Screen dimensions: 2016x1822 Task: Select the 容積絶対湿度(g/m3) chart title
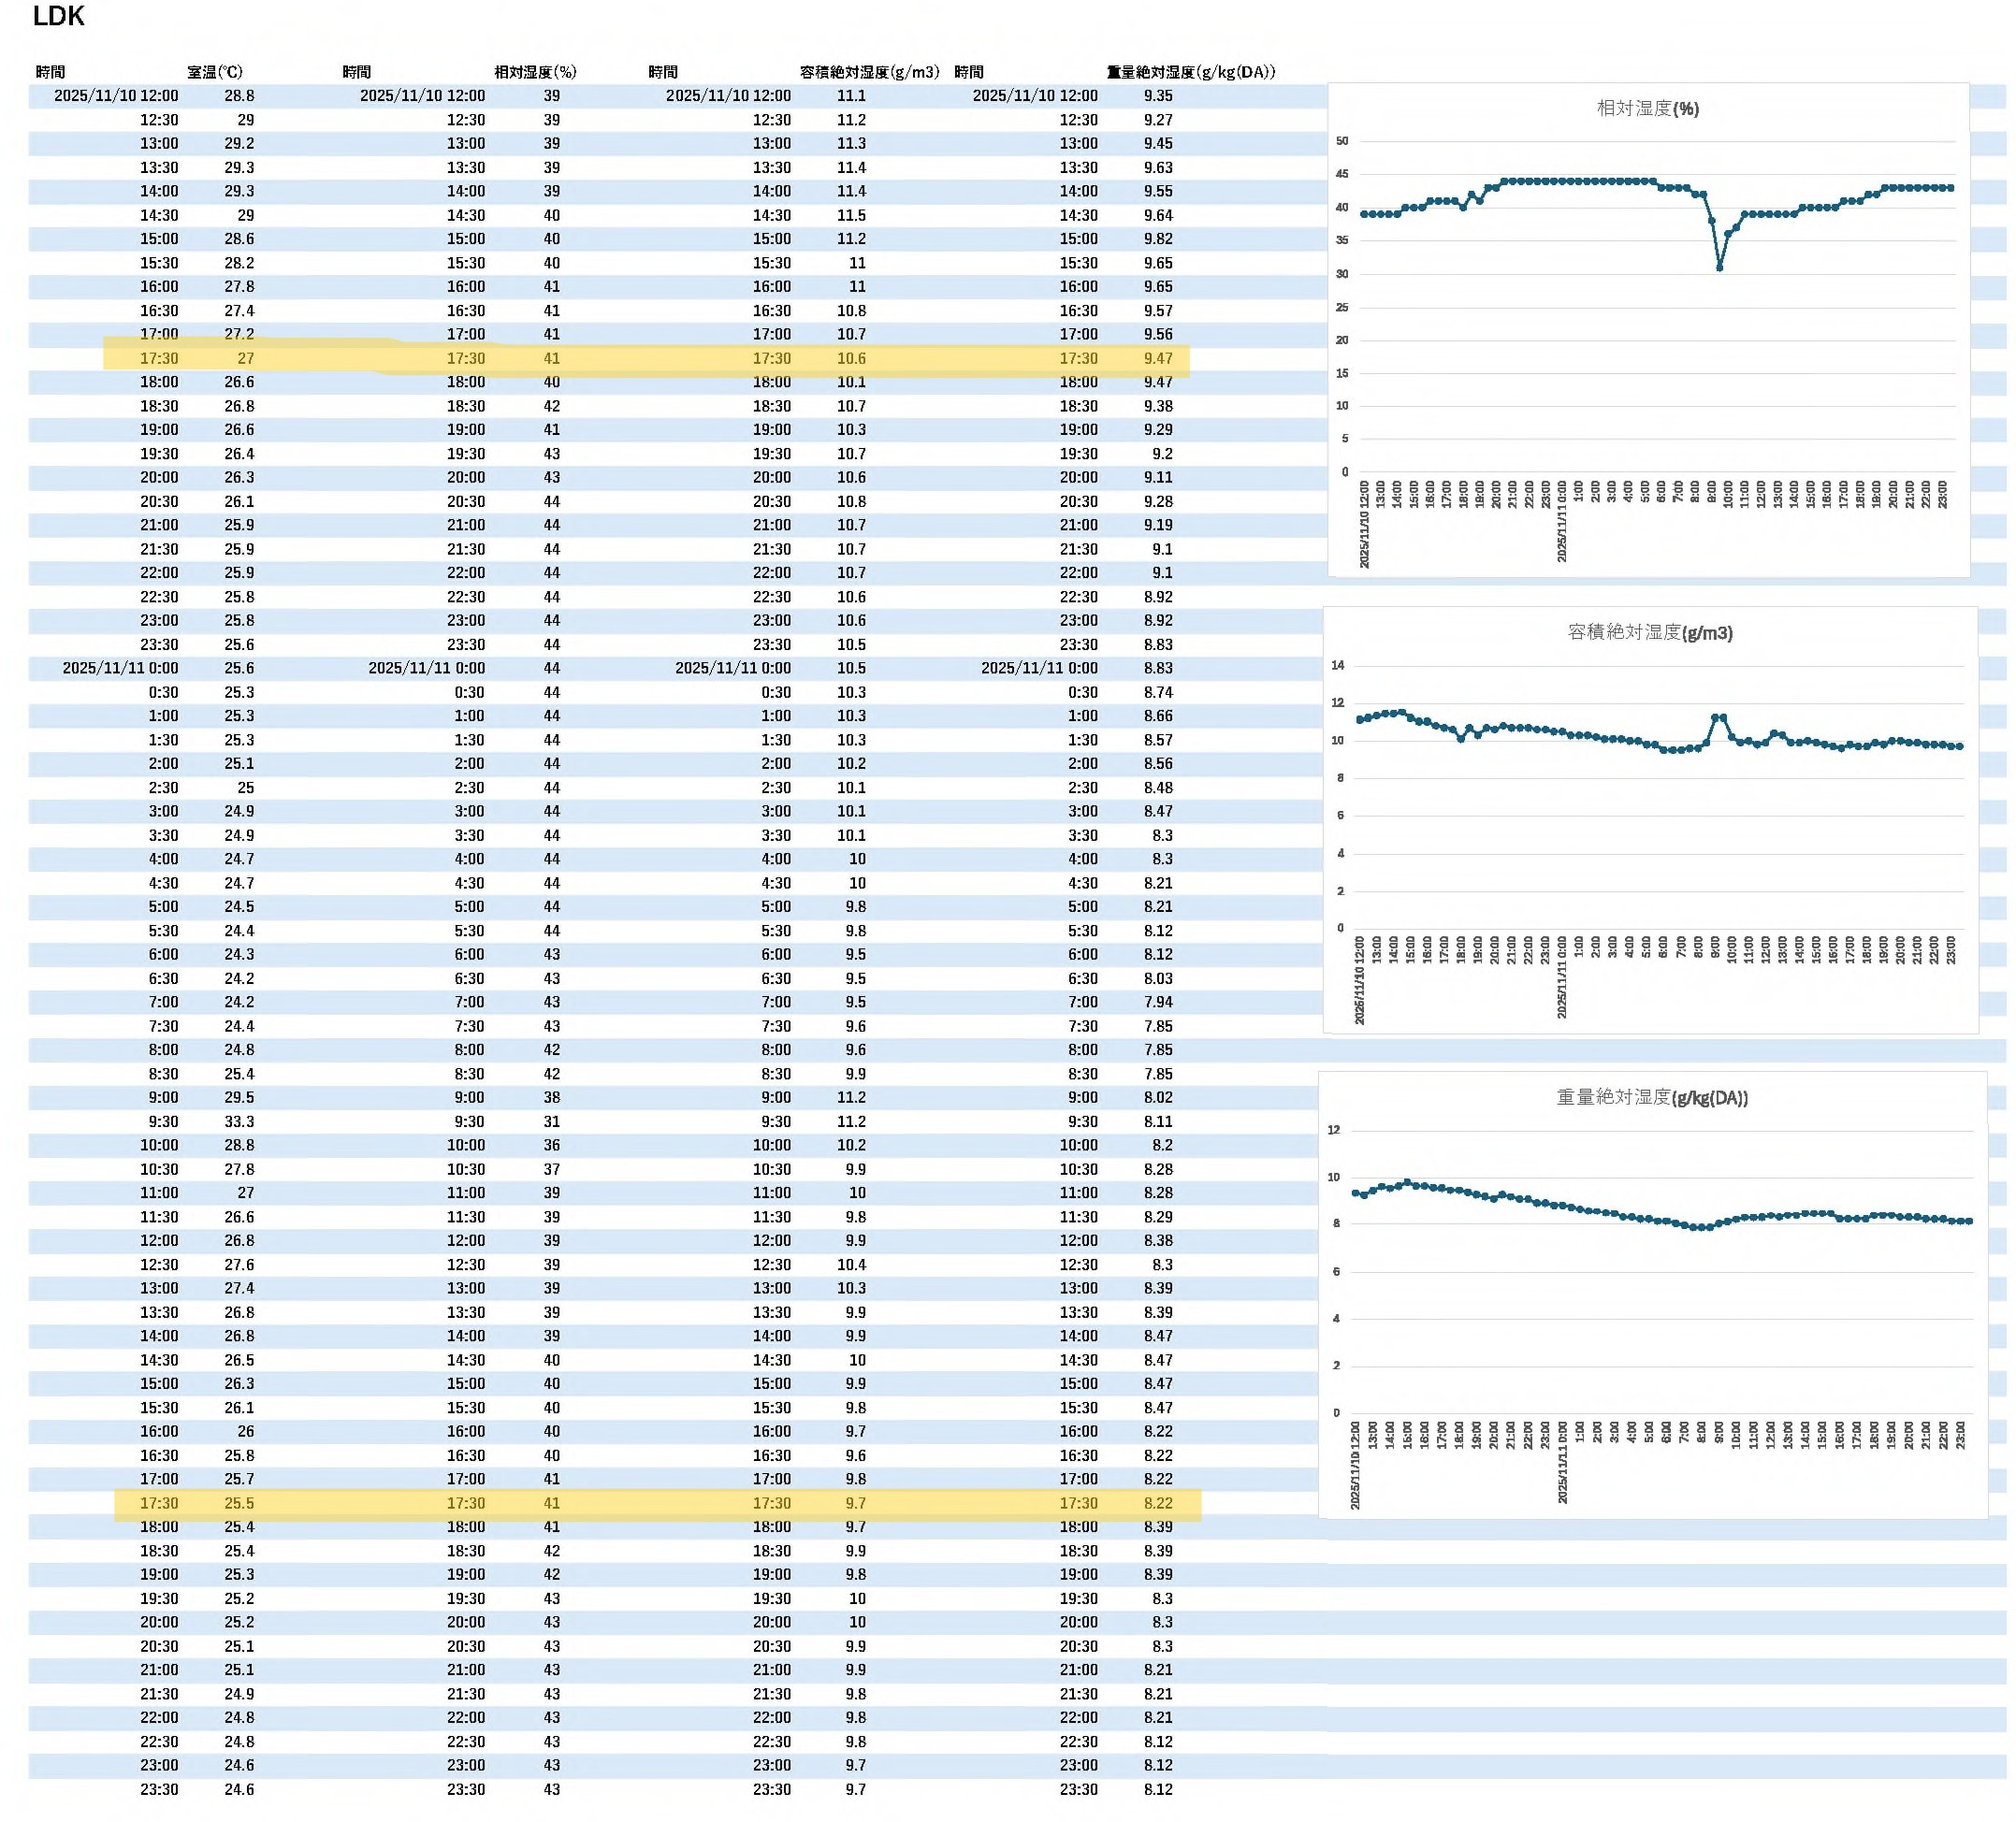pyautogui.click(x=1649, y=632)
